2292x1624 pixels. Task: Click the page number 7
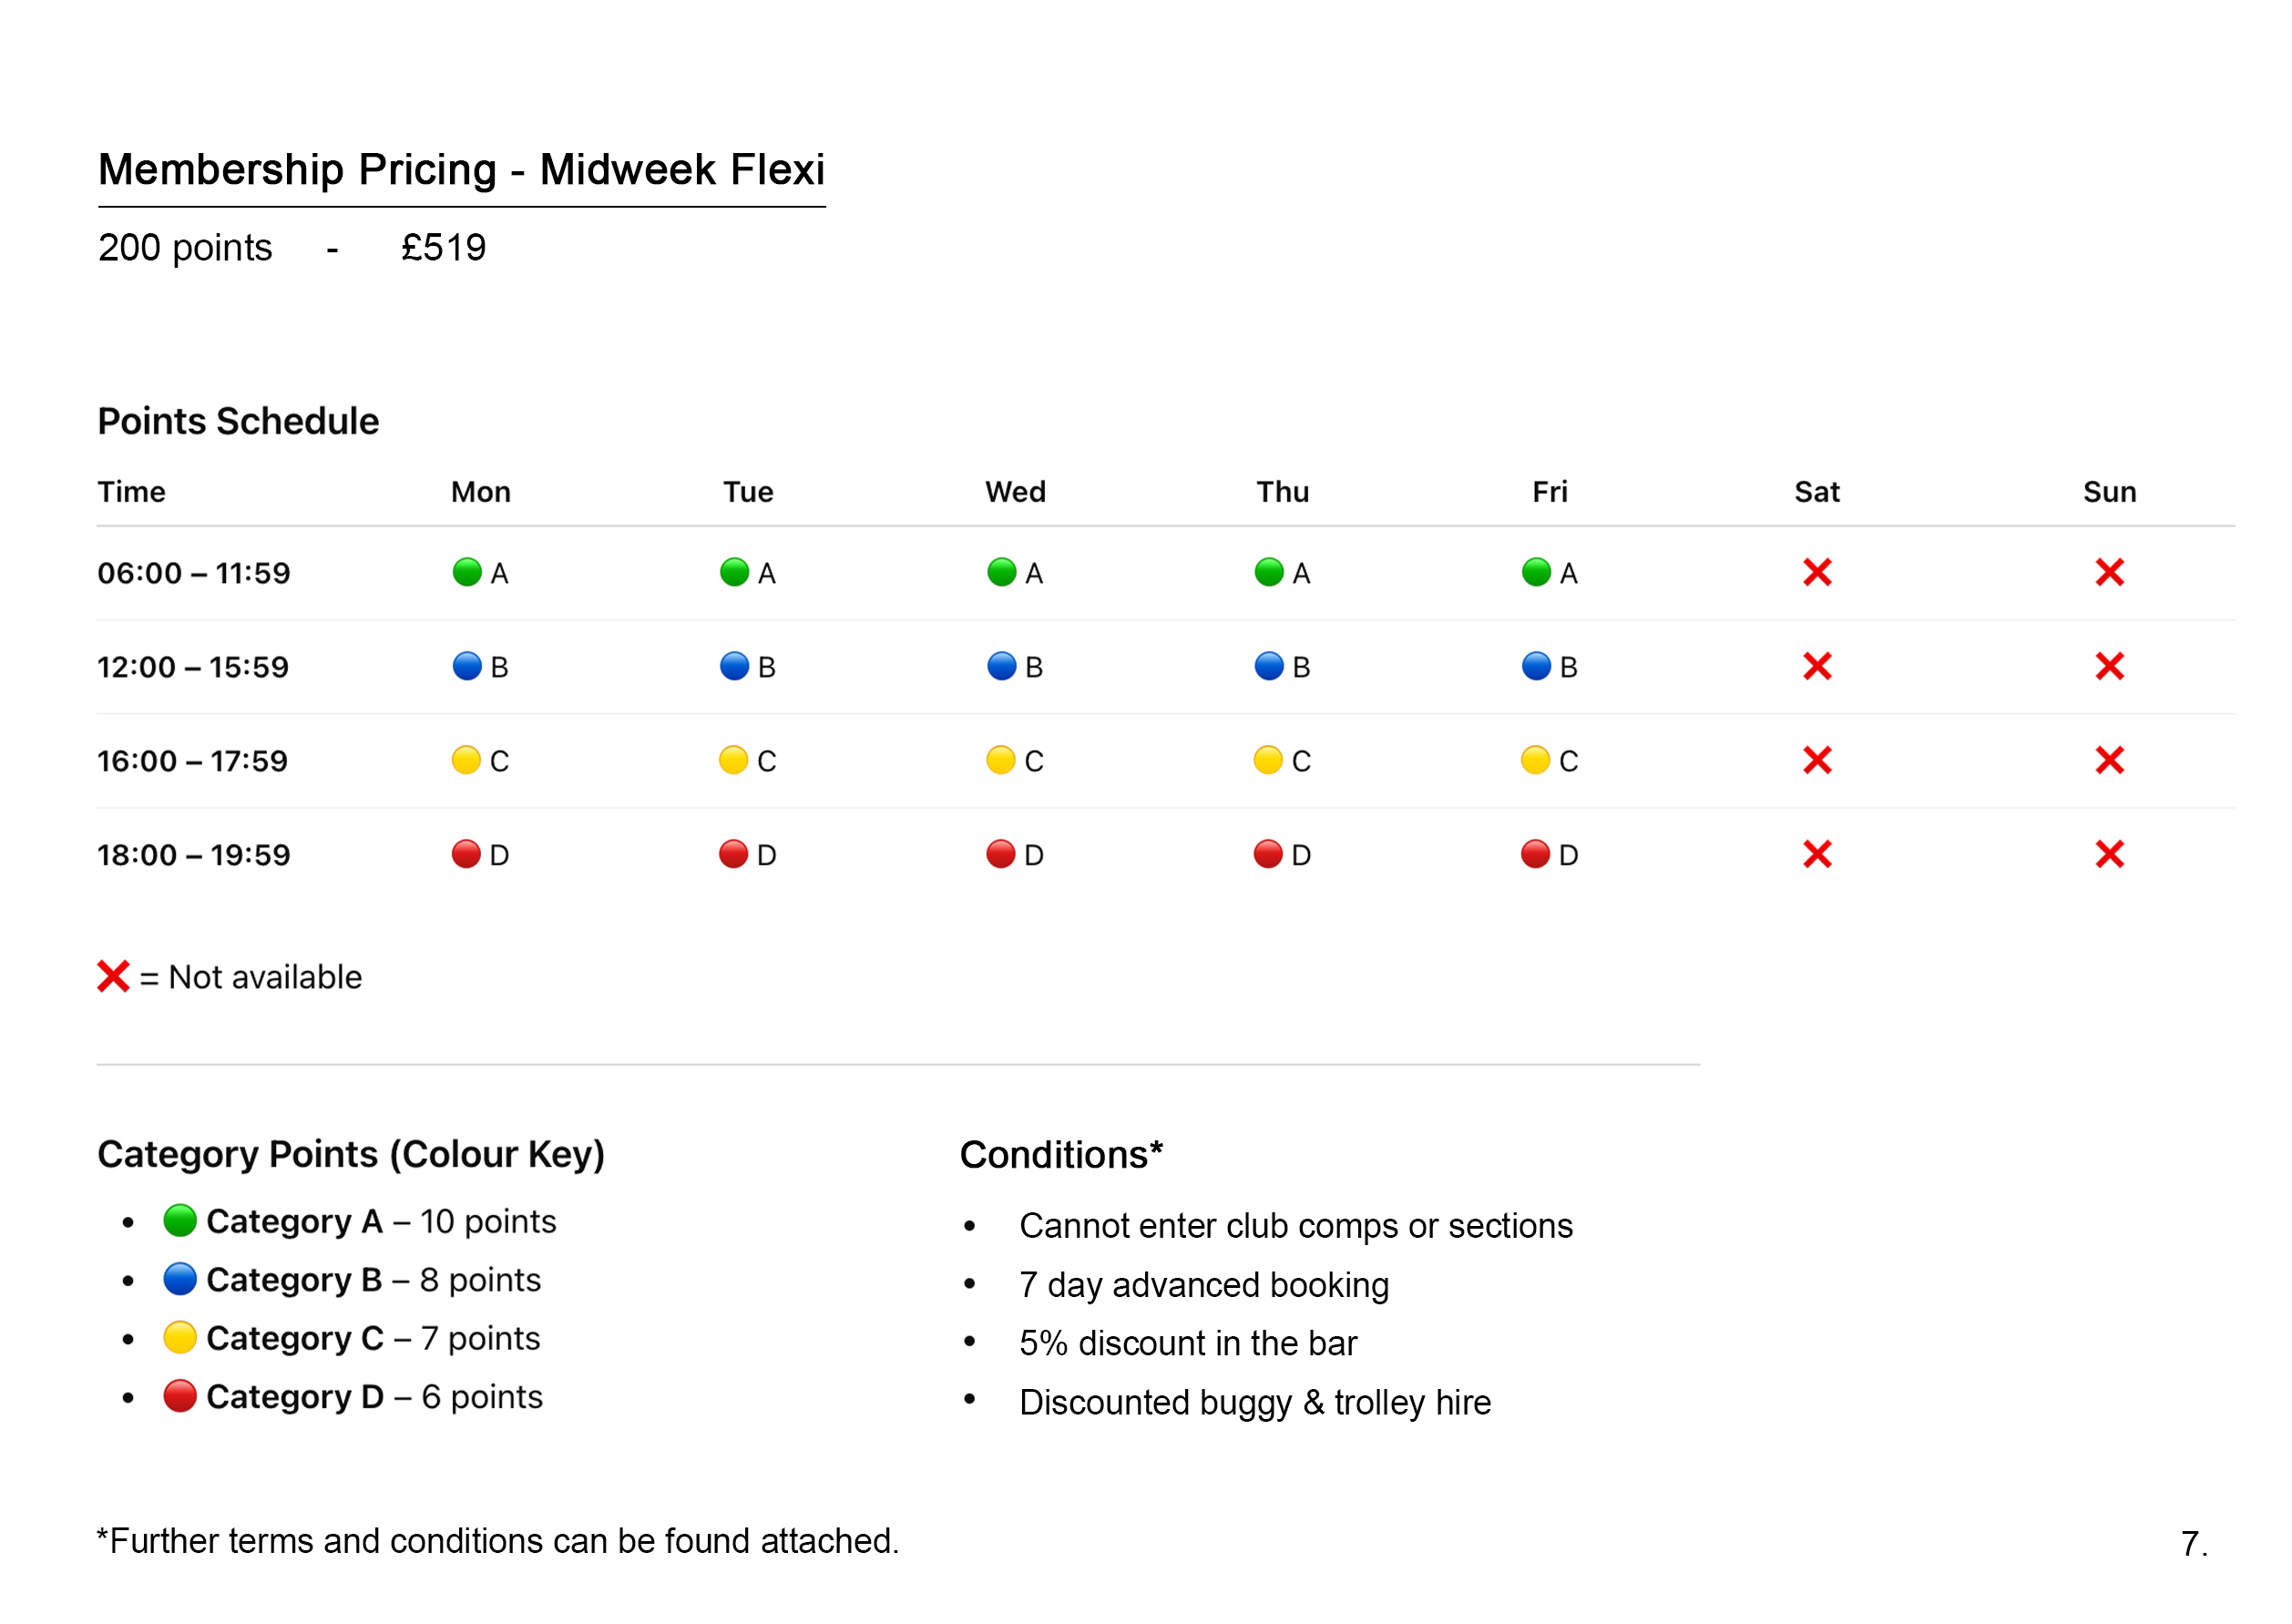point(2193,1544)
